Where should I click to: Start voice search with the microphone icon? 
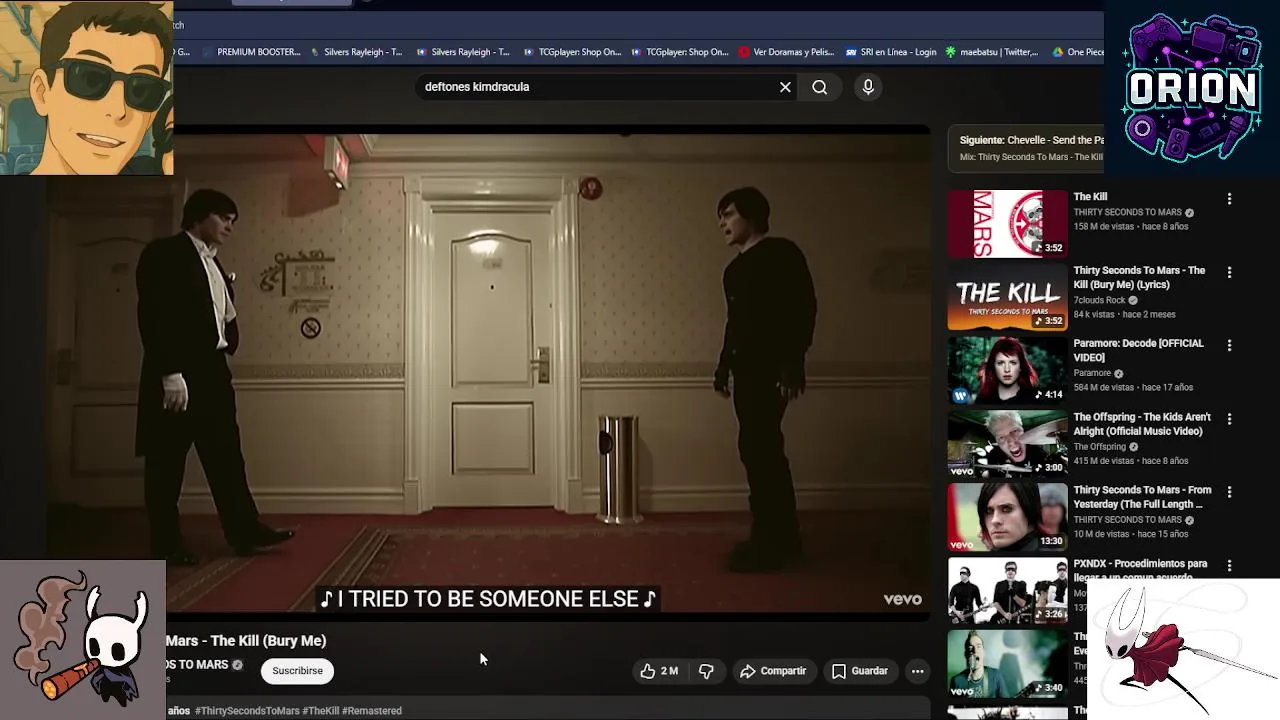pos(868,87)
